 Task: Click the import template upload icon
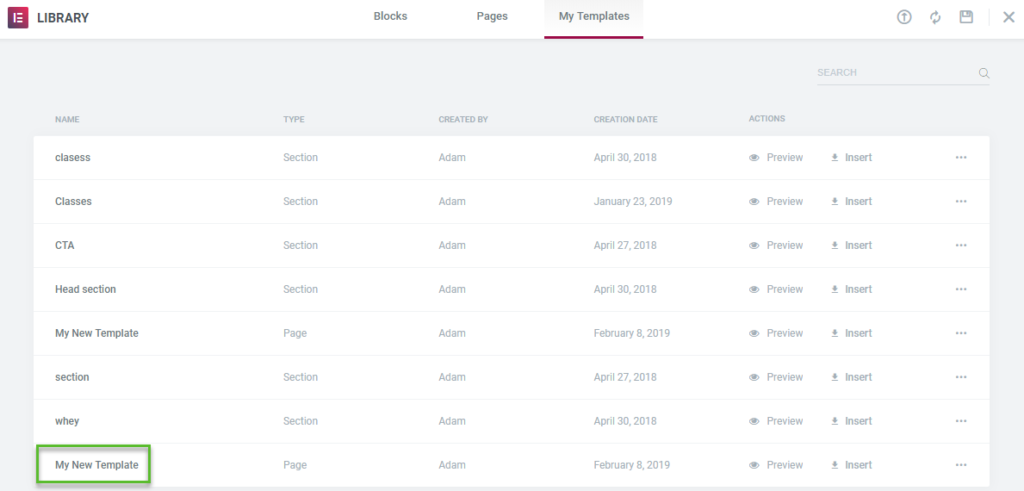point(904,18)
